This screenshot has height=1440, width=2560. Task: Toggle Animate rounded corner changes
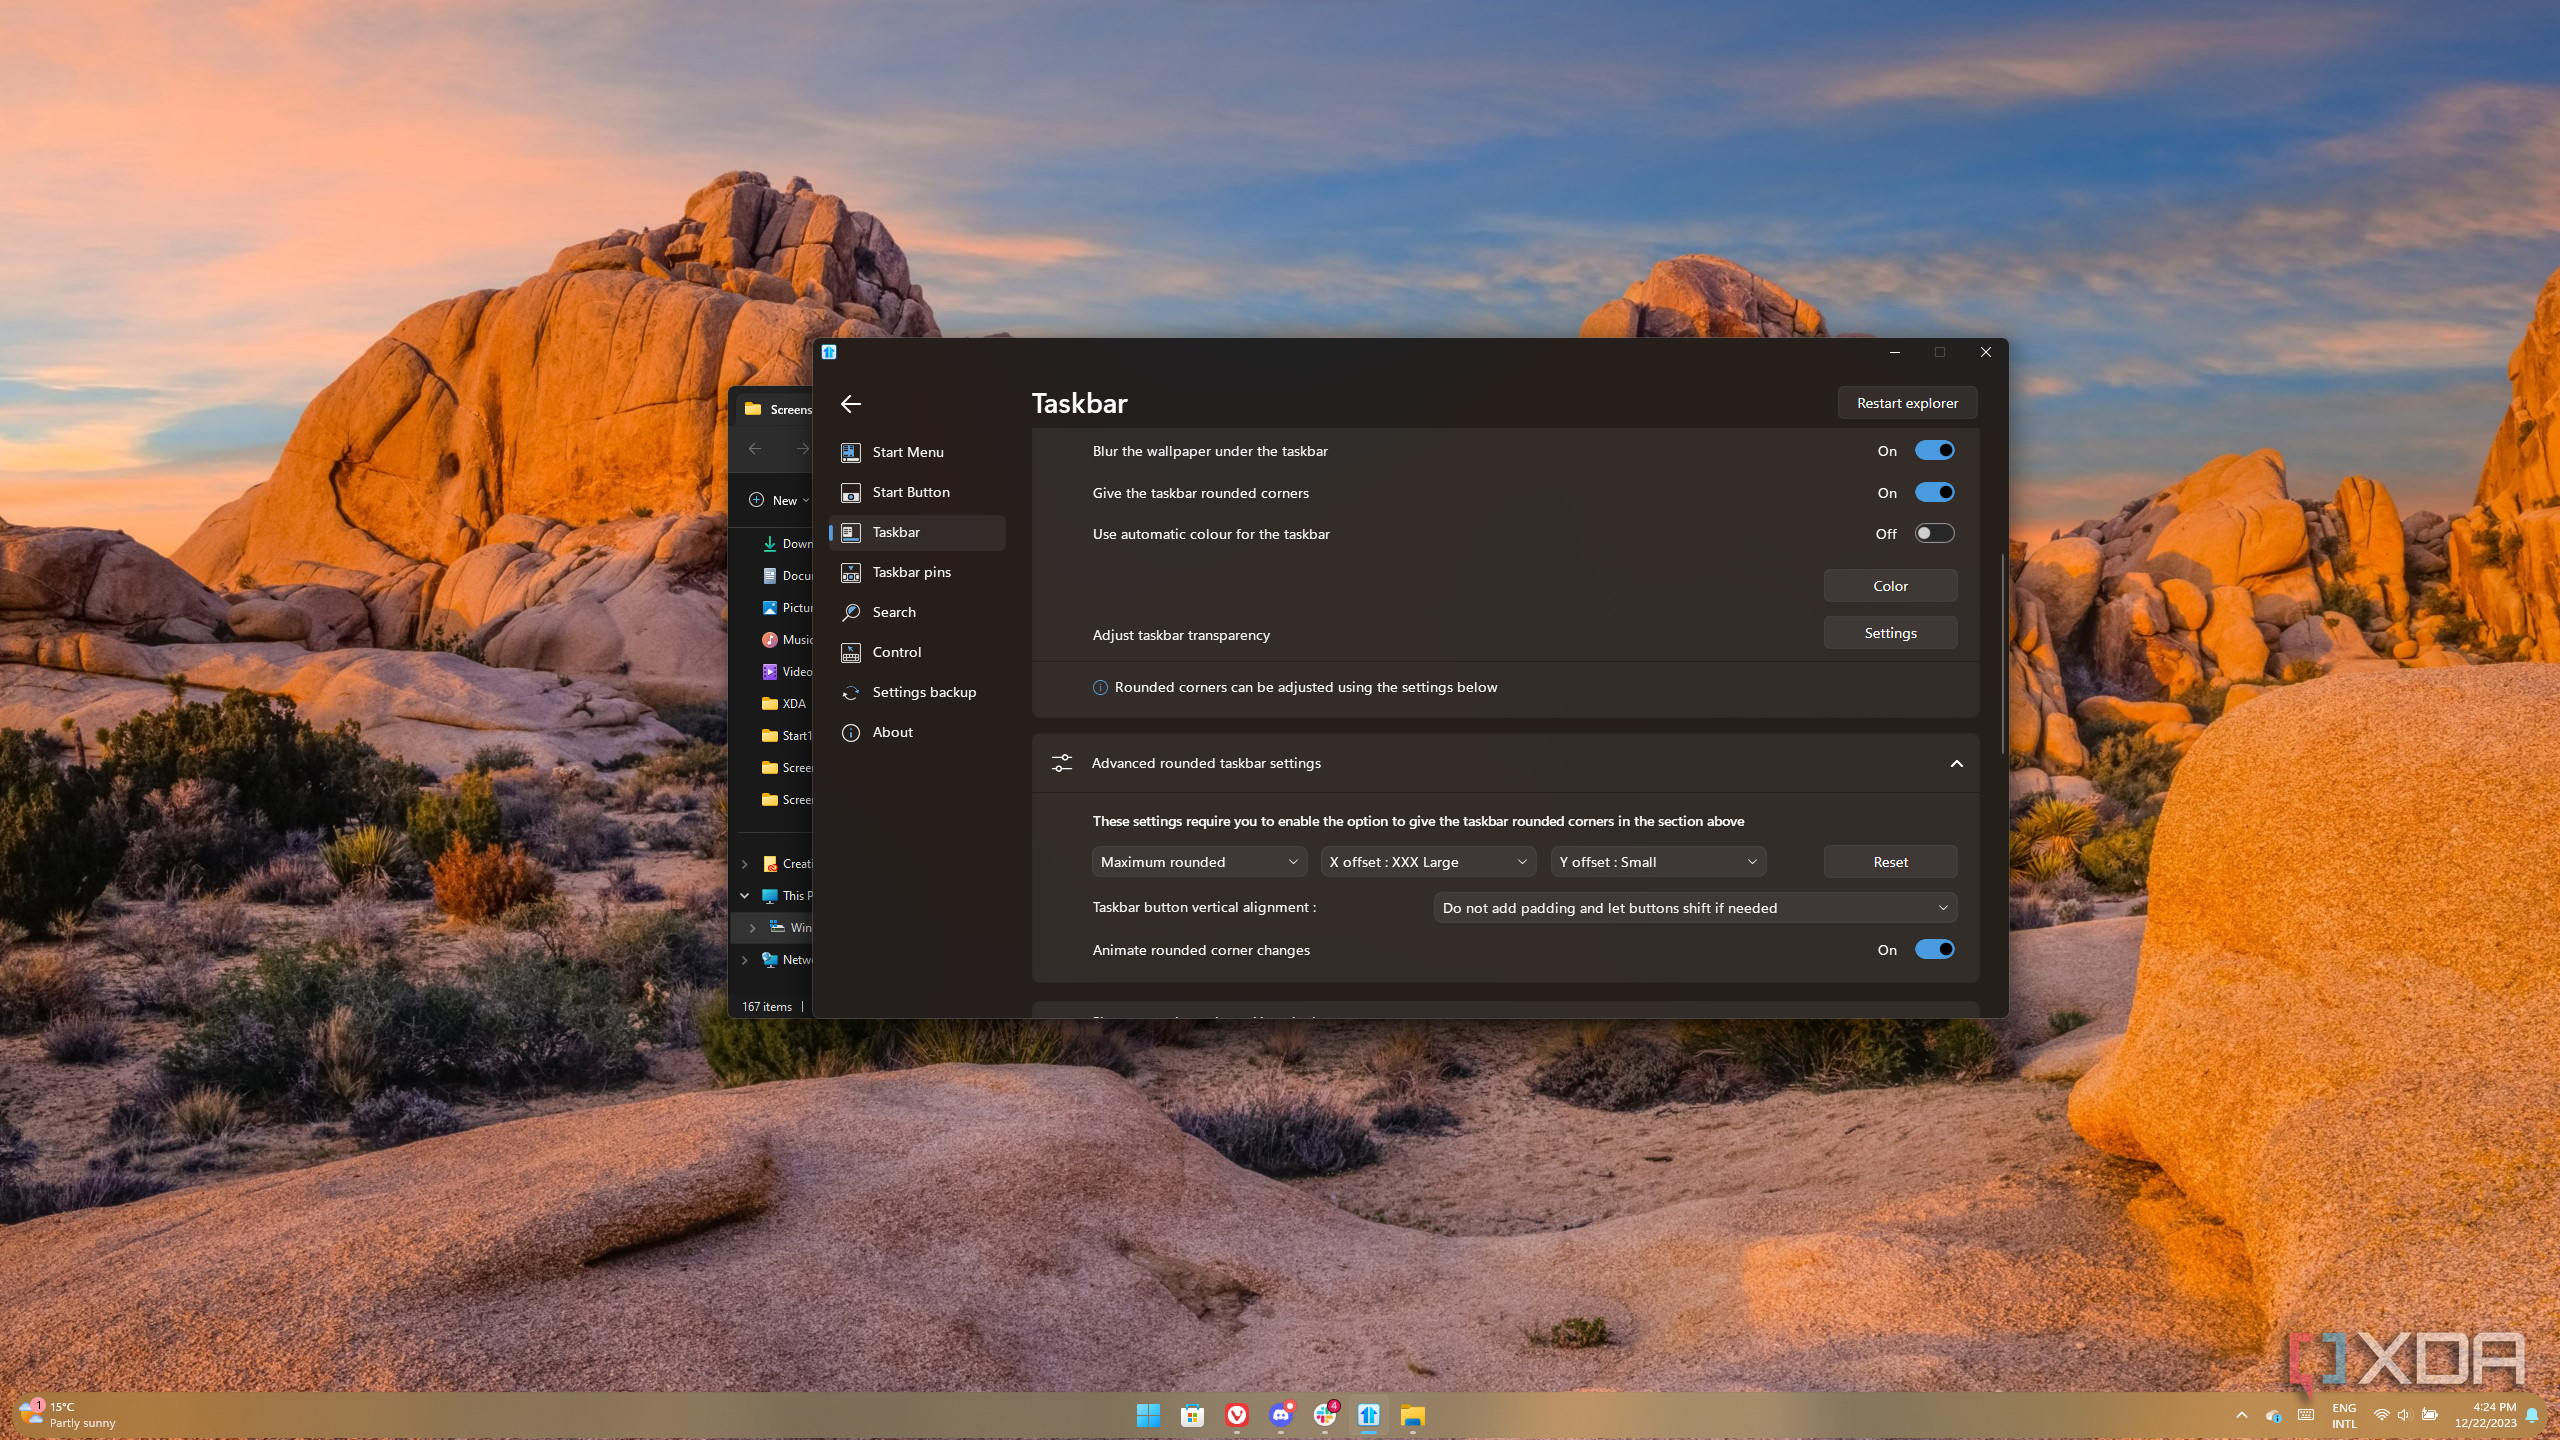1934,950
